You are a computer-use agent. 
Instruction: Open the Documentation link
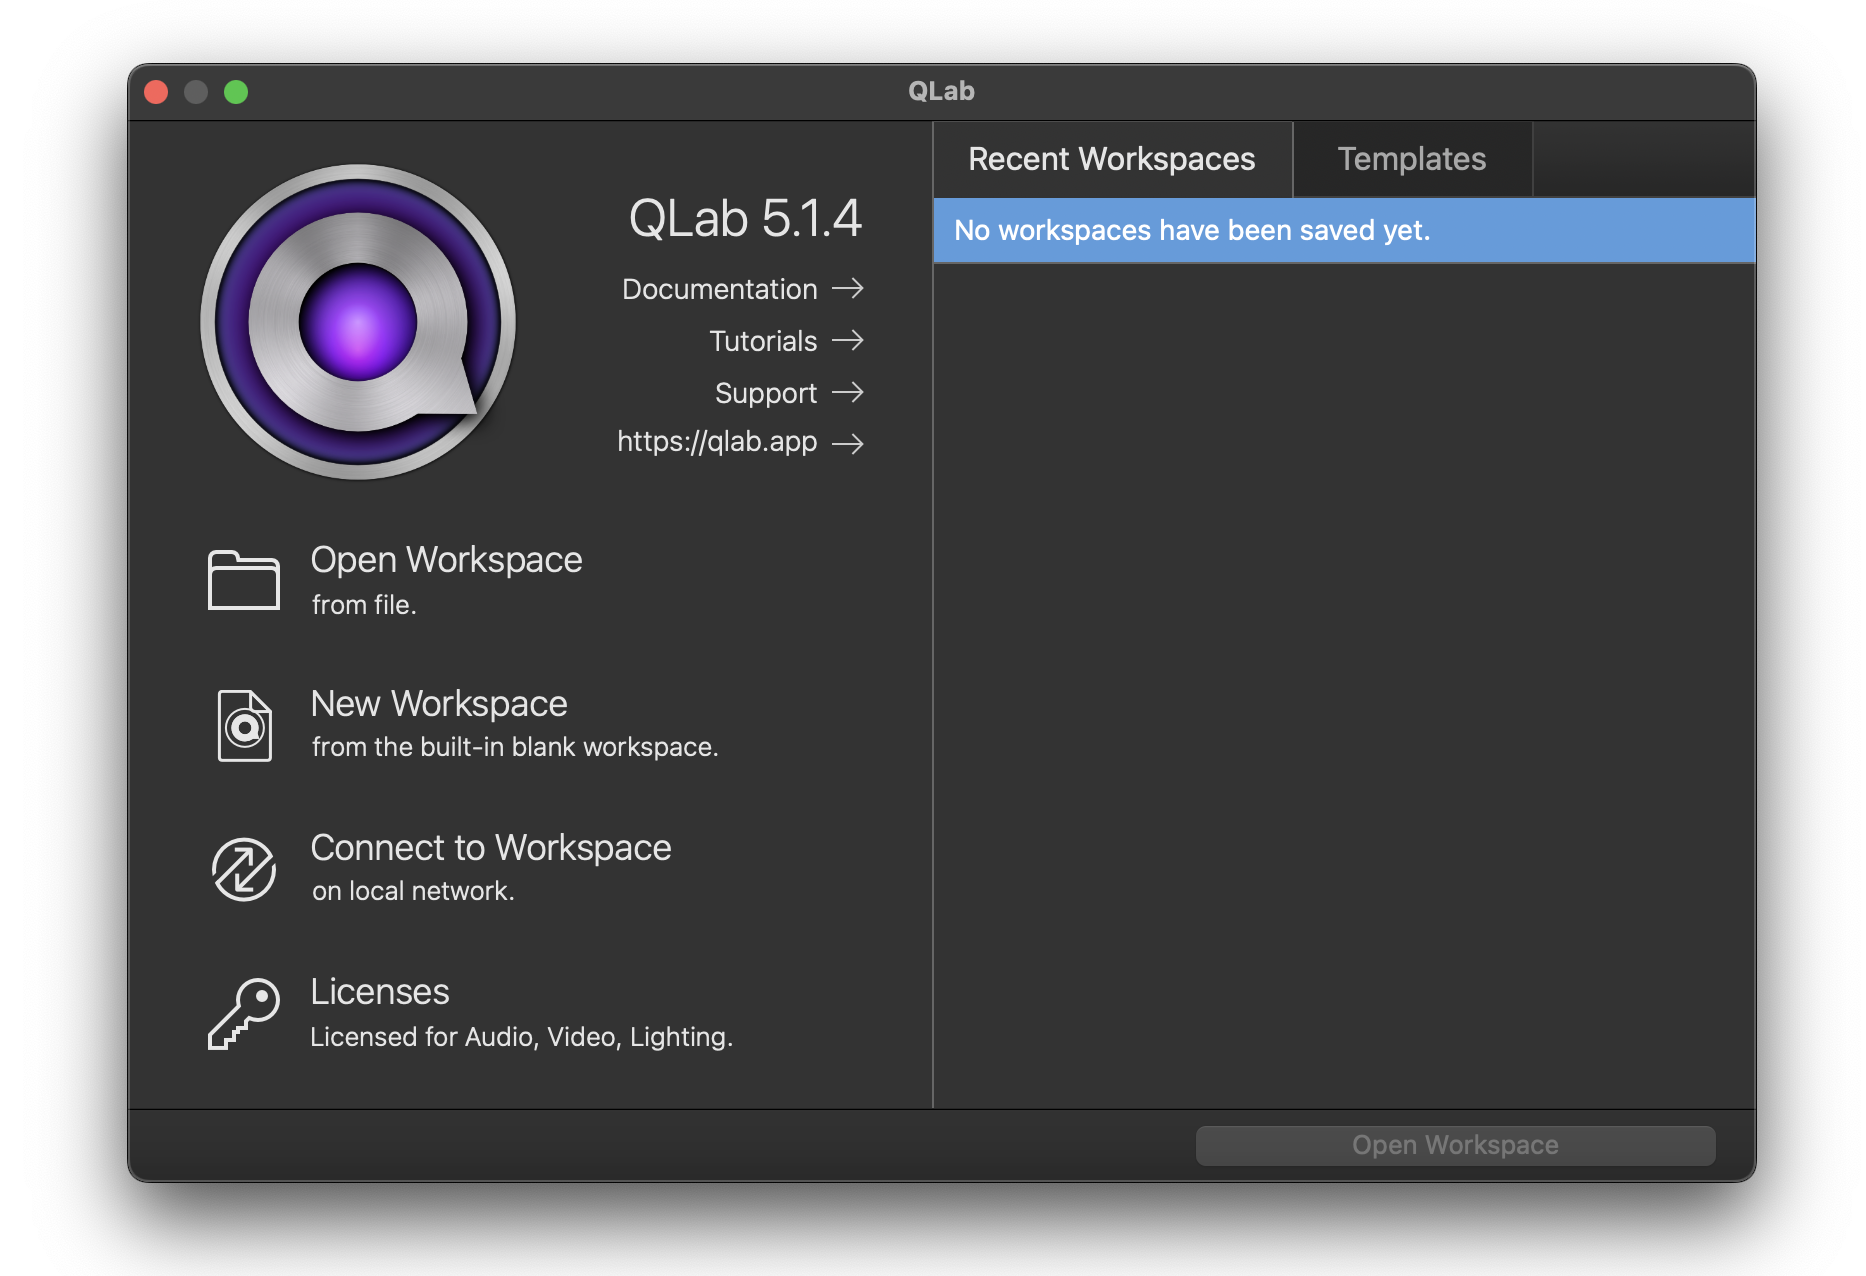[720, 289]
